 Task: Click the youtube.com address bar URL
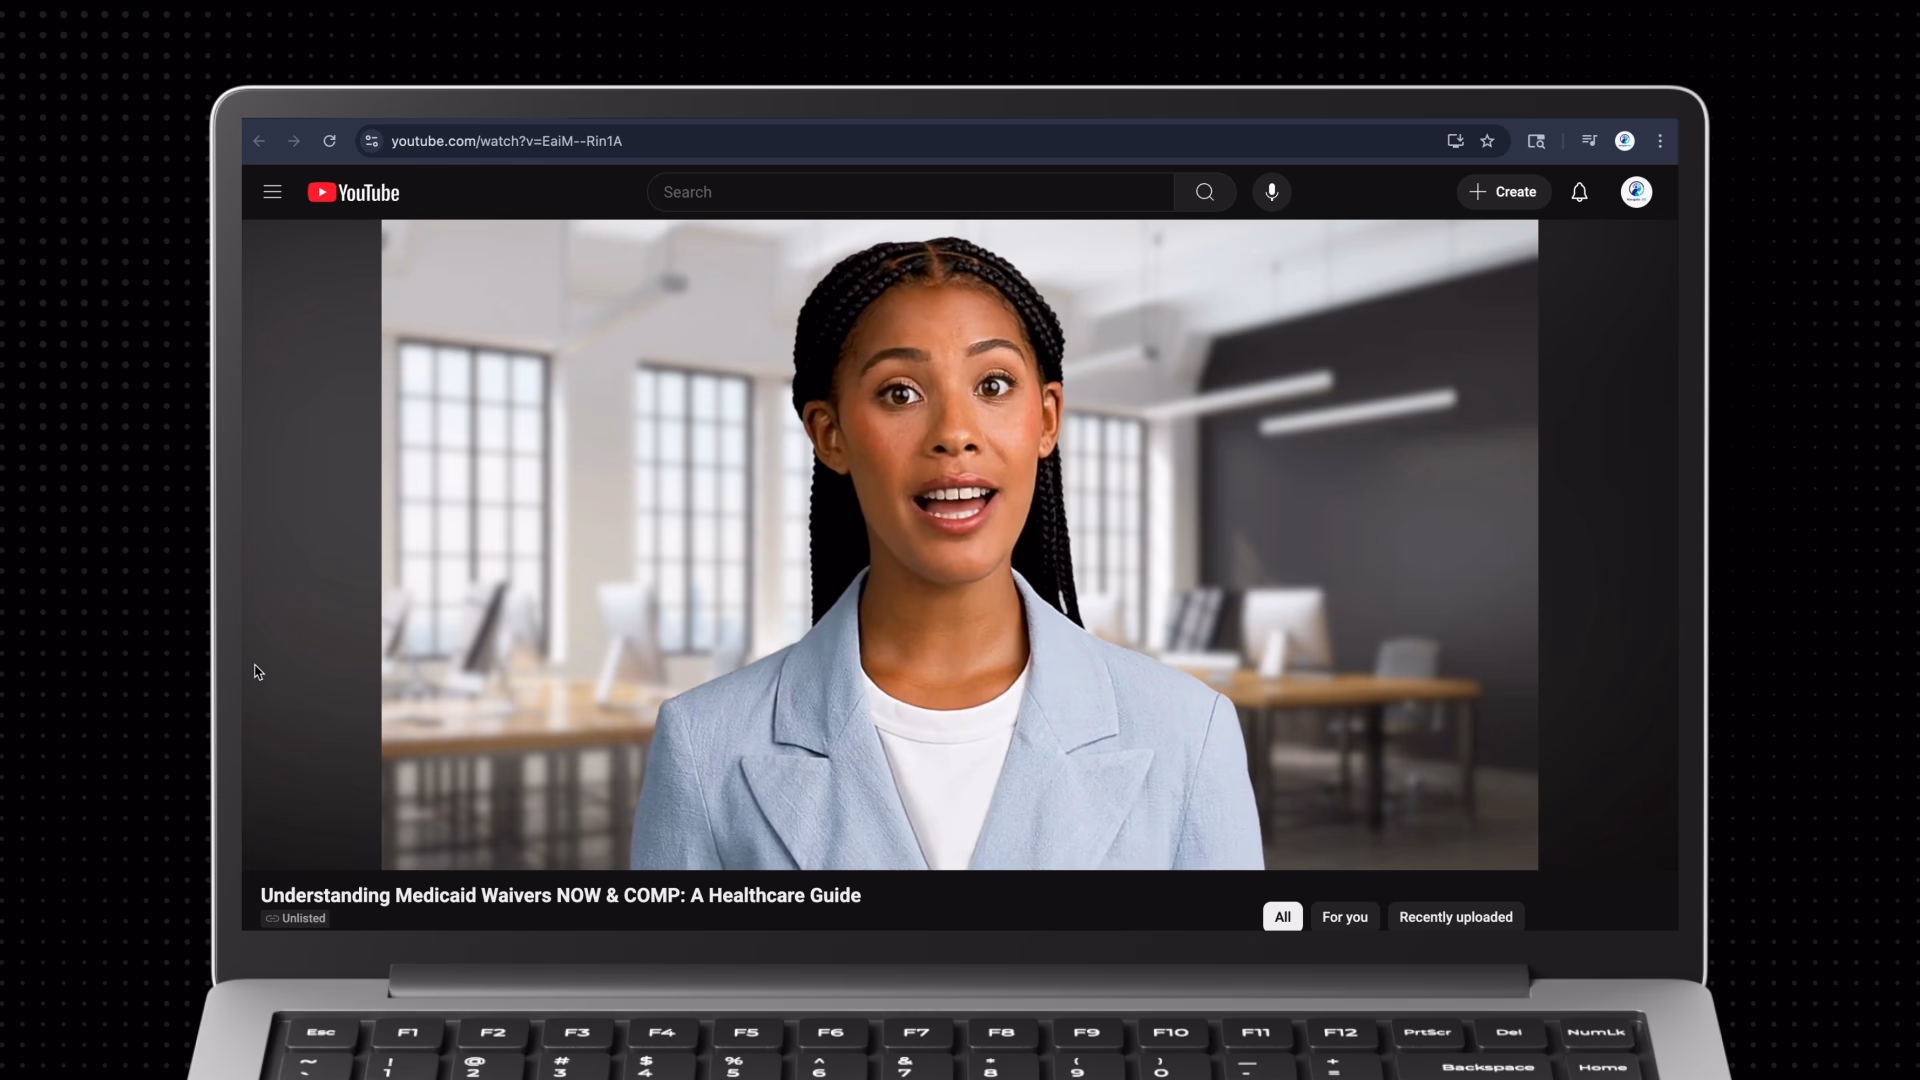[506, 141]
